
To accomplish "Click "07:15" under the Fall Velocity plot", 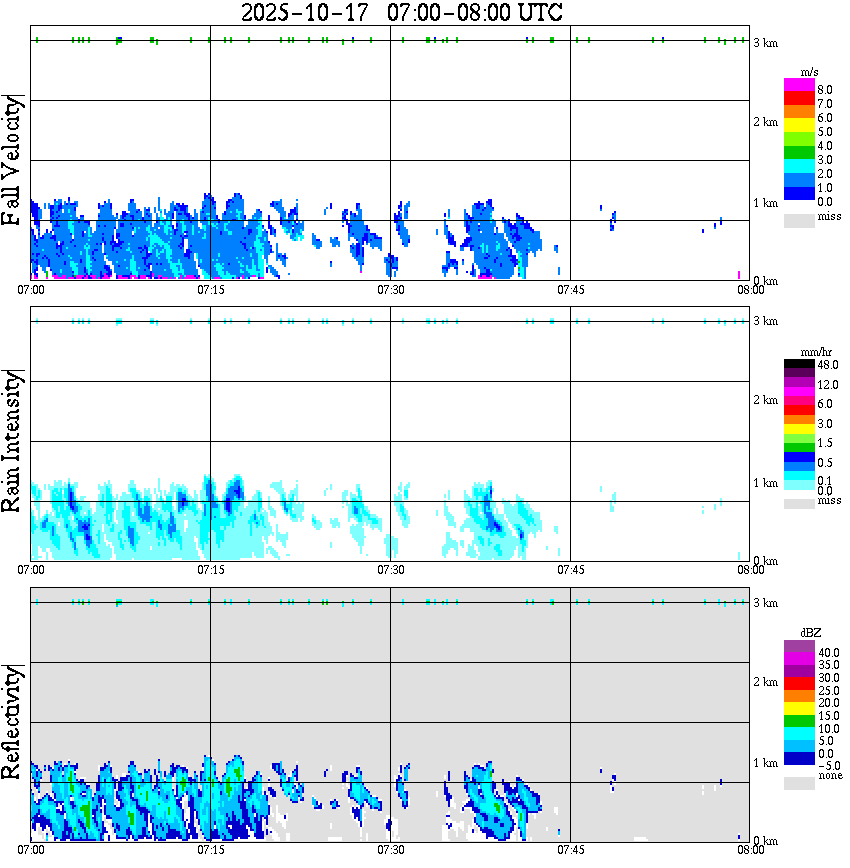I will pyautogui.click(x=211, y=290).
